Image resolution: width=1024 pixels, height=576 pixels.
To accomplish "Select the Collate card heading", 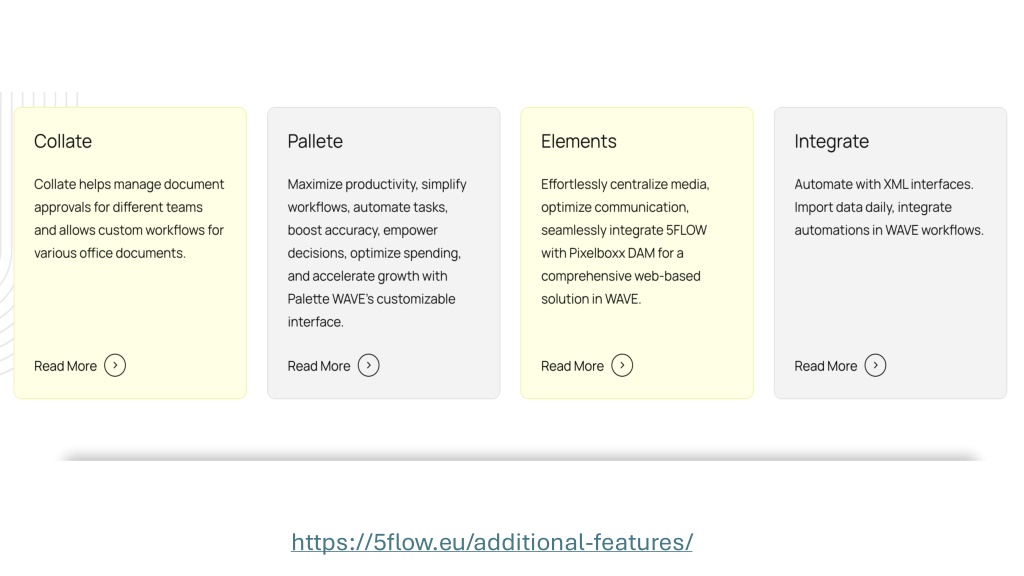I will (x=63, y=141).
